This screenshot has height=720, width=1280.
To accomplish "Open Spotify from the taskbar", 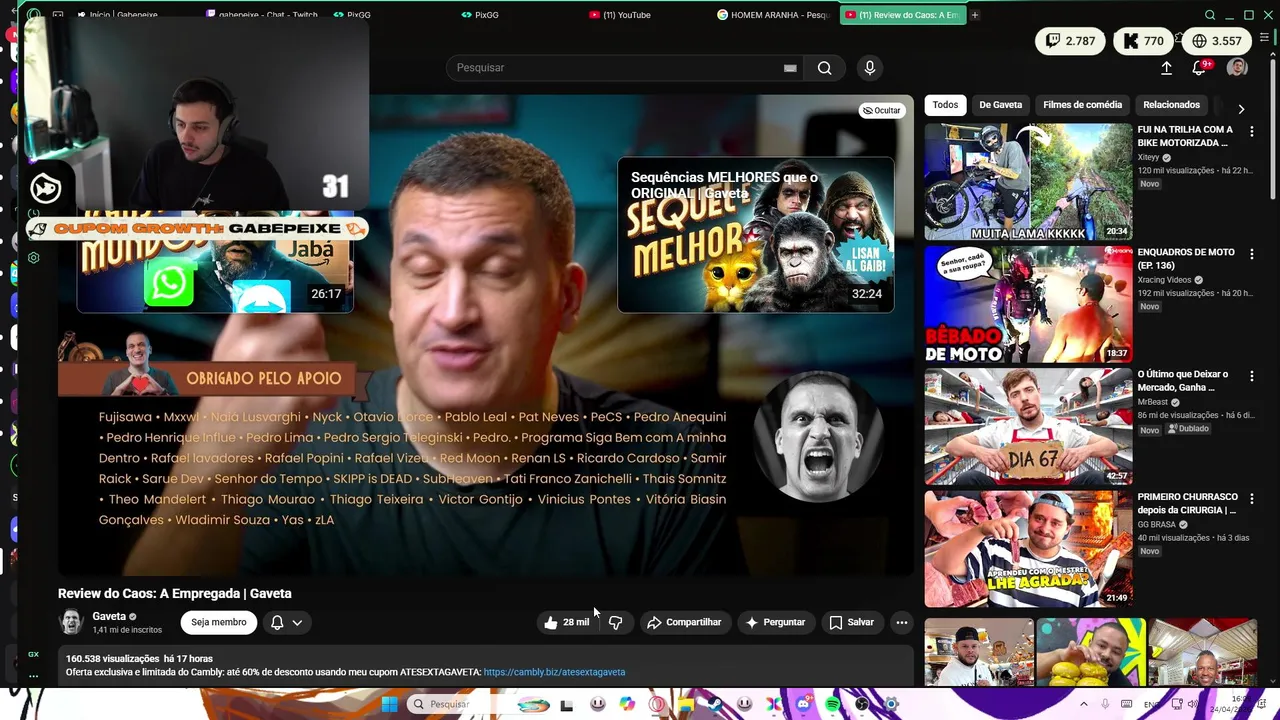I will point(832,704).
